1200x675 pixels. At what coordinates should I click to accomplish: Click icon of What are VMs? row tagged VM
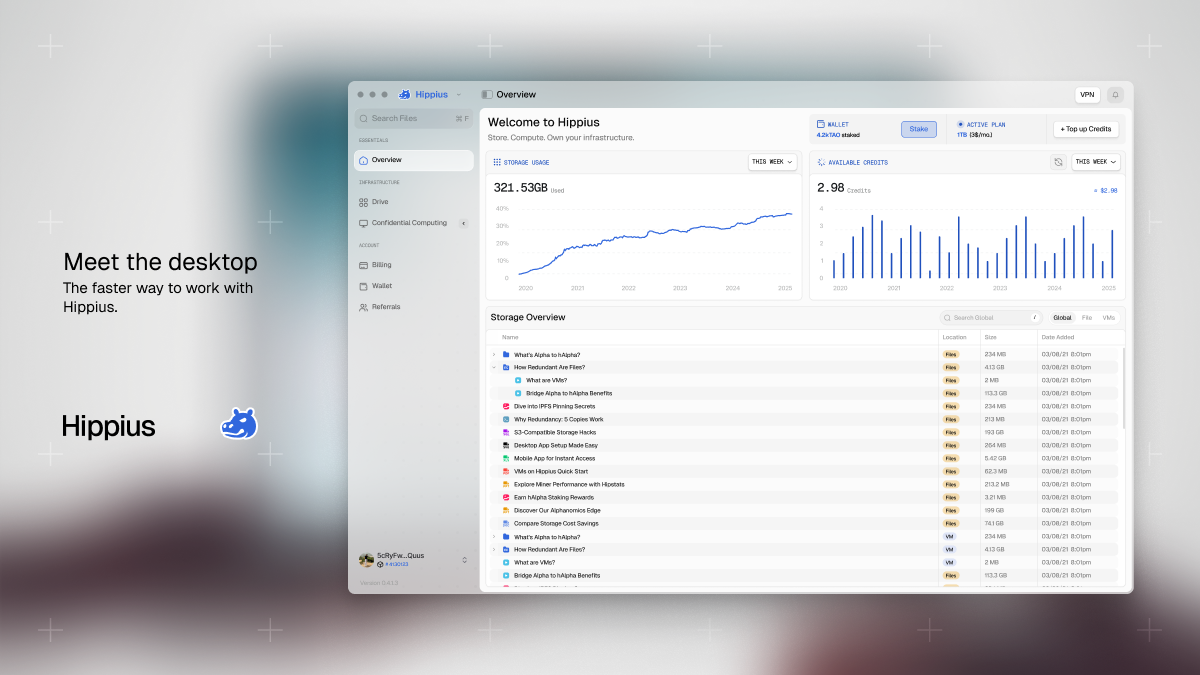(506, 562)
